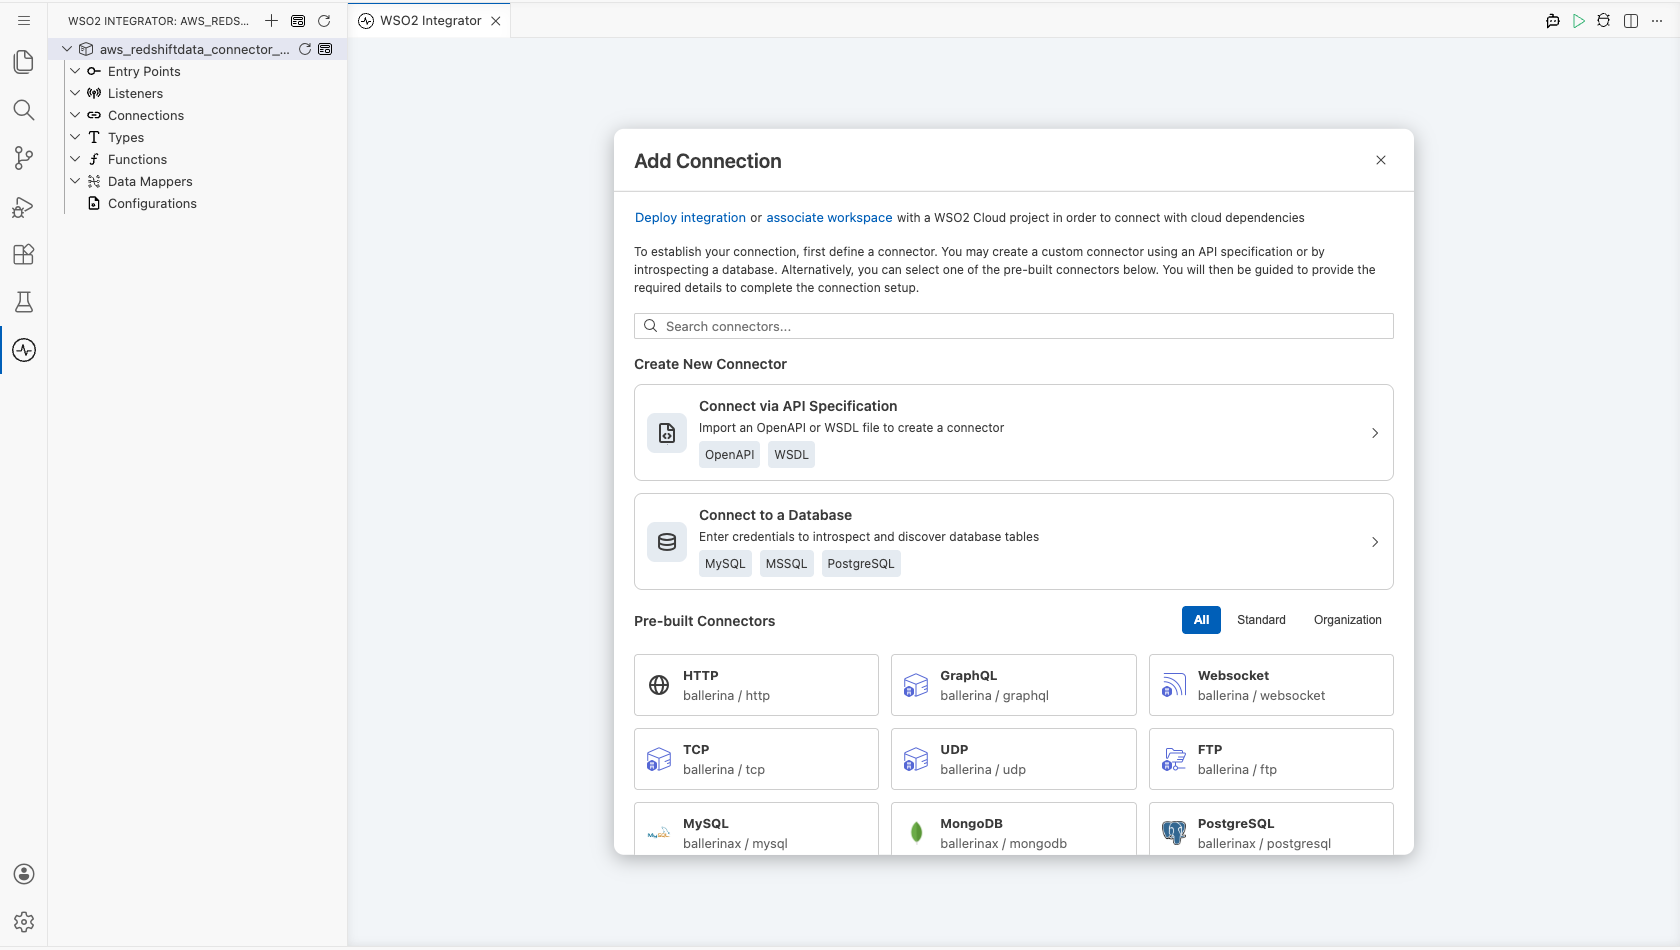Click the refresh icon in sidebar header
Viewport: 1680px width, 950px height.
324,20
